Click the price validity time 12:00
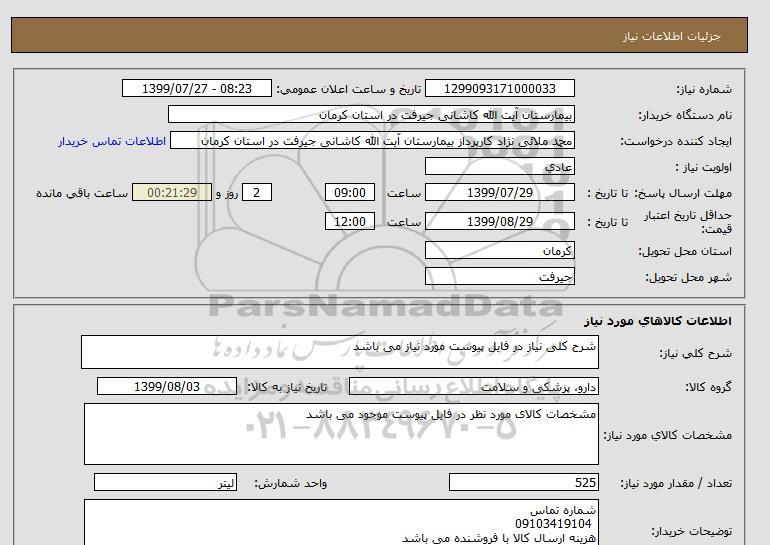 tap(350, 221)
